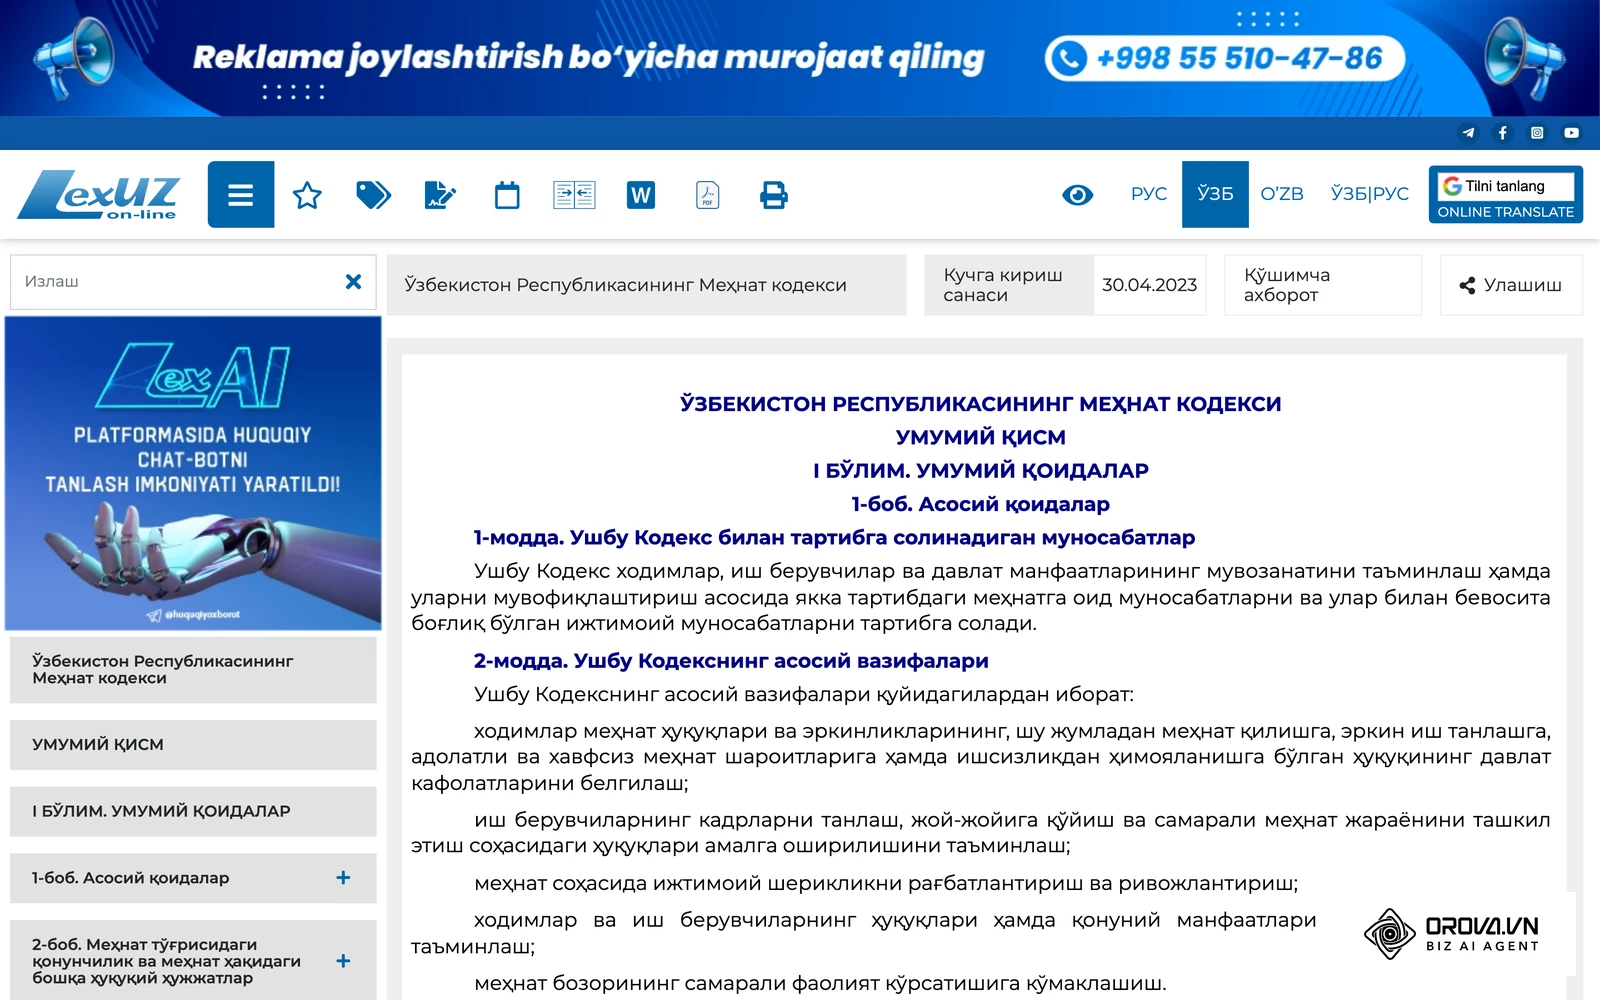This screenshot has width=1600, height=1000.
Task: Open the Telegram channel icon
Action: (1468, 132)
